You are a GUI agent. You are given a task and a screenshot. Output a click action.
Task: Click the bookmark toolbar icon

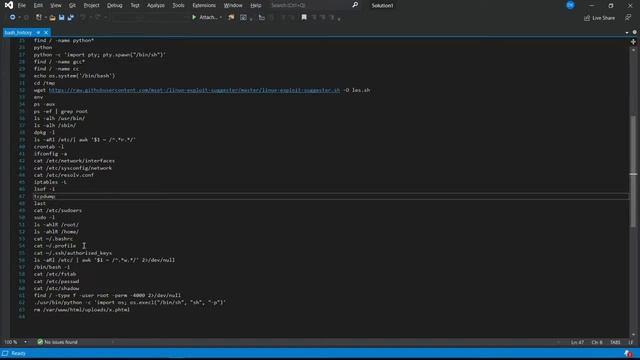pos(304,17)
